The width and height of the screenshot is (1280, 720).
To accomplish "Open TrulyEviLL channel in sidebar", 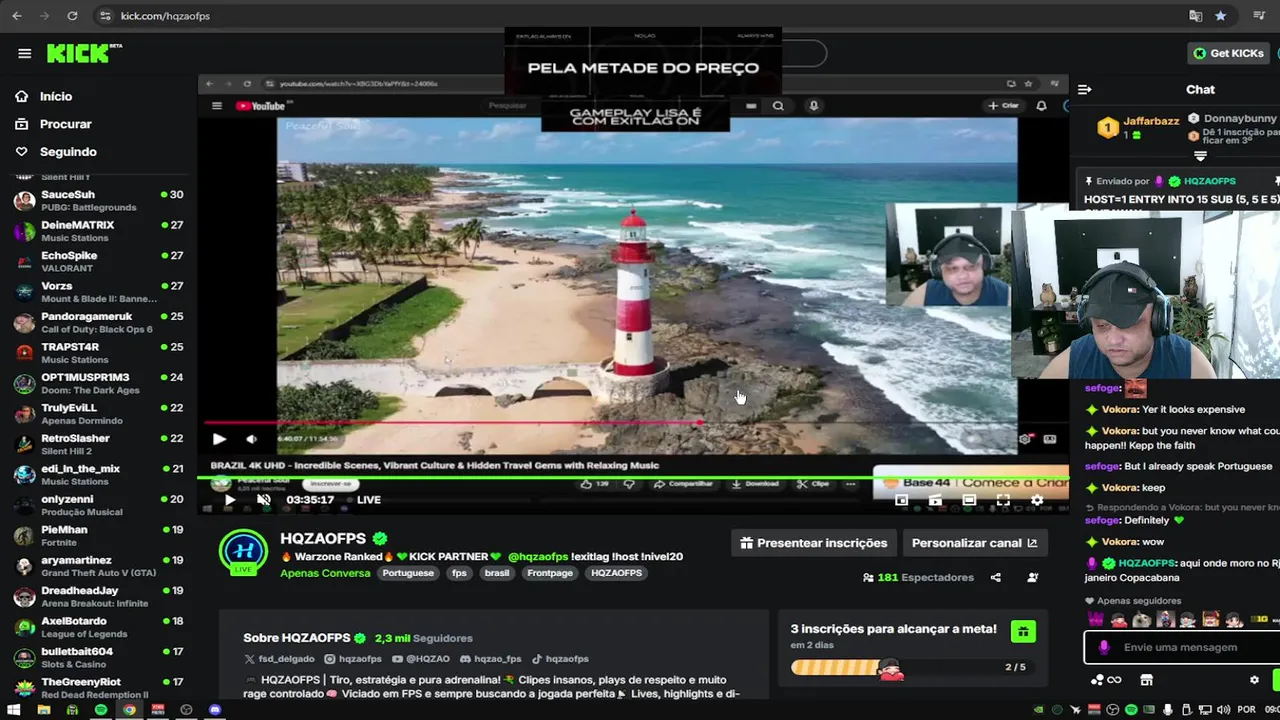I will pos(99,414).
